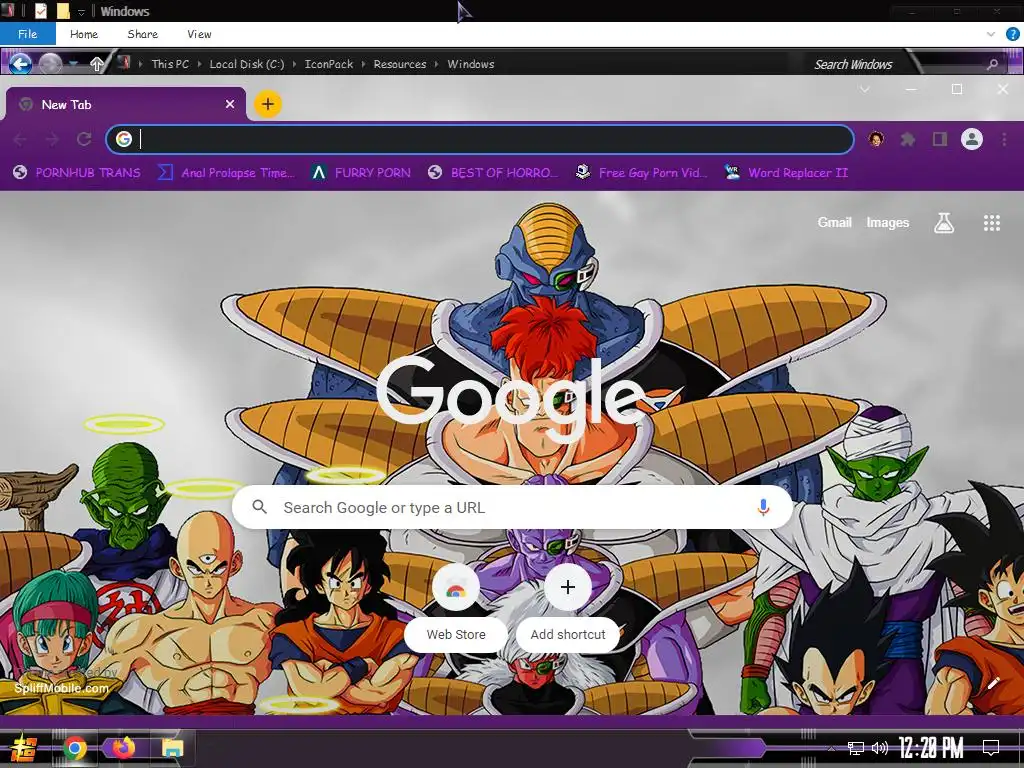Viewport: 1024px width, 768px height.
Task: Click the network tray icon
Action: [855, 748]
